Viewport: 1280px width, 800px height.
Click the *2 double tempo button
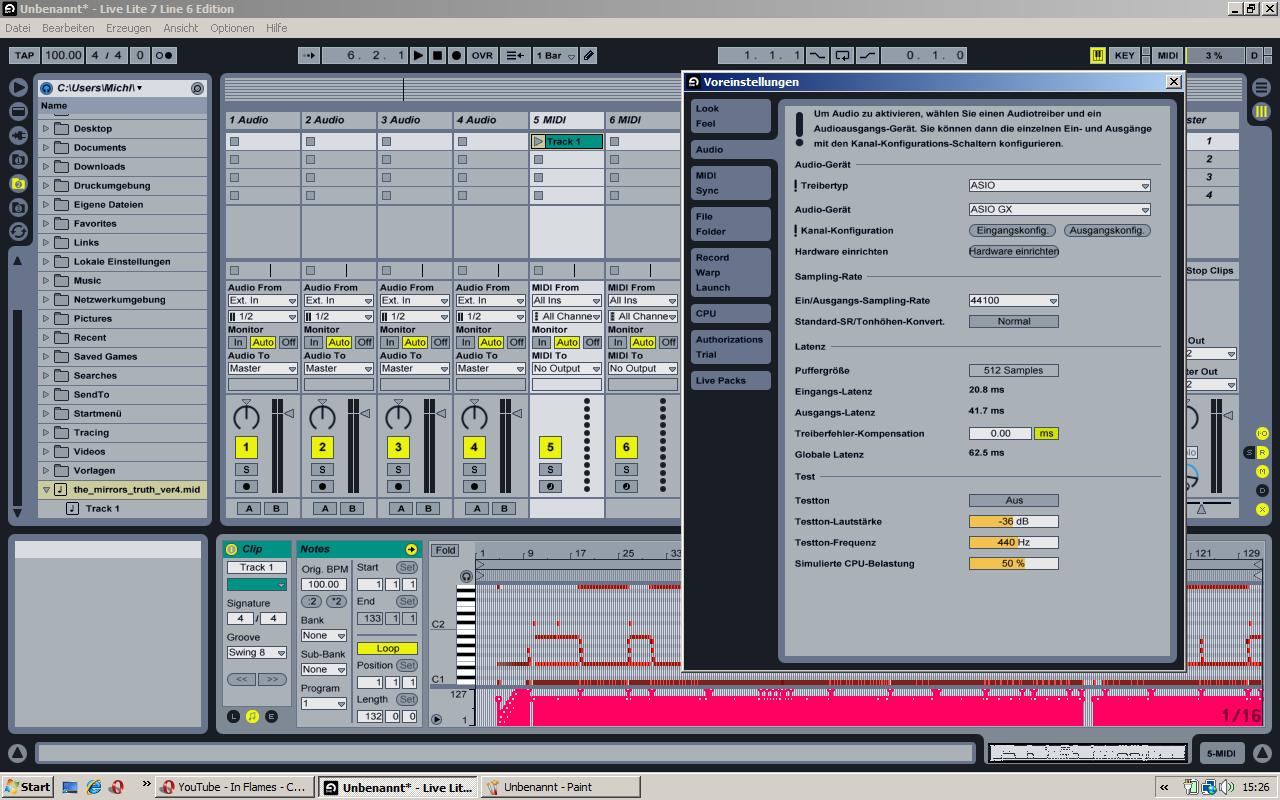point(336,601)
